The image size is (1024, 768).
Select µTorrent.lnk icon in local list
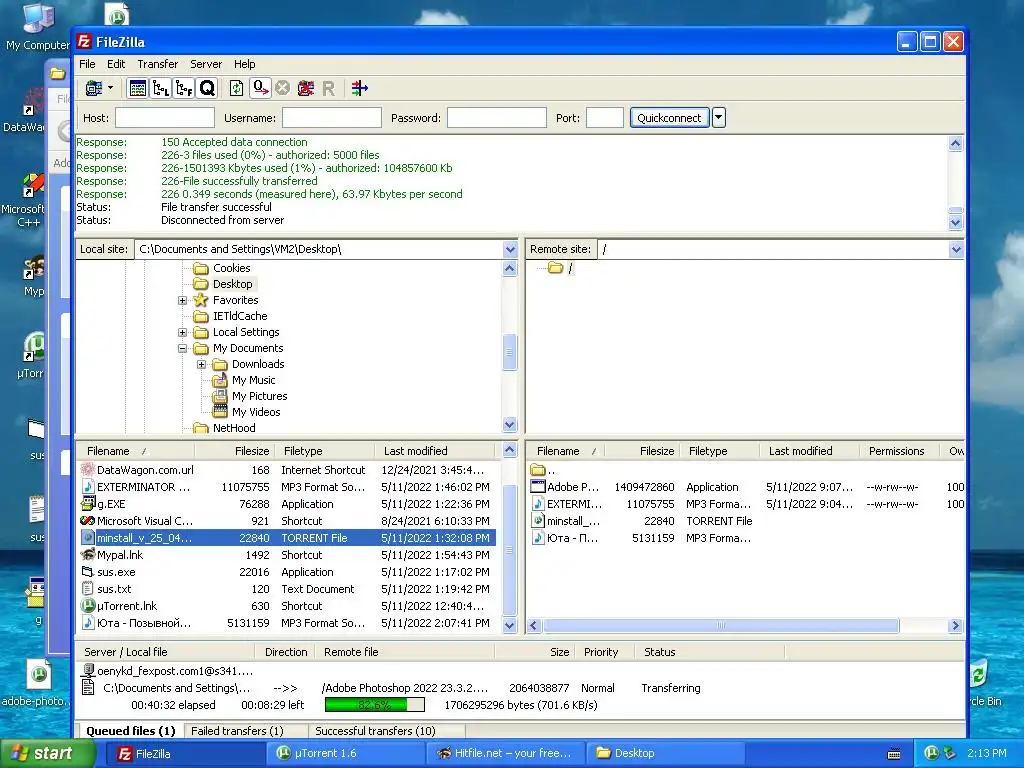pos(88,606)
